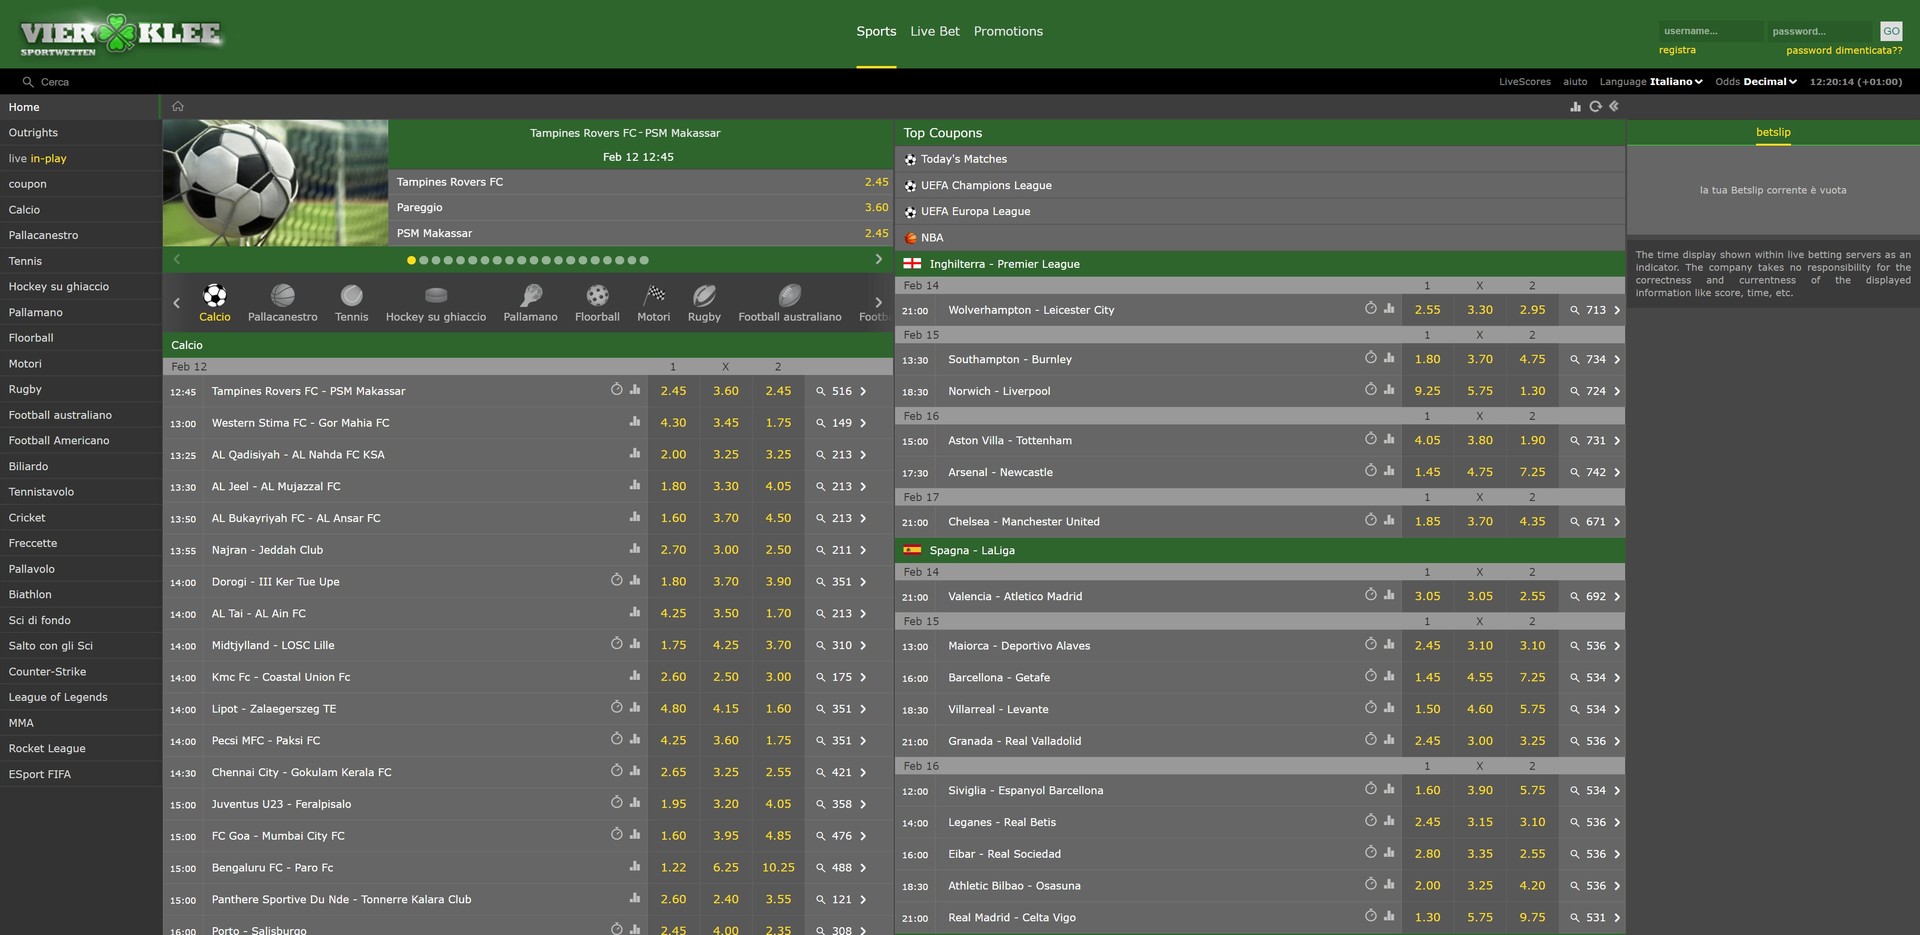
Task: Choose the Pallacanestro basketball icon in sports carousel
Action: 283,295
